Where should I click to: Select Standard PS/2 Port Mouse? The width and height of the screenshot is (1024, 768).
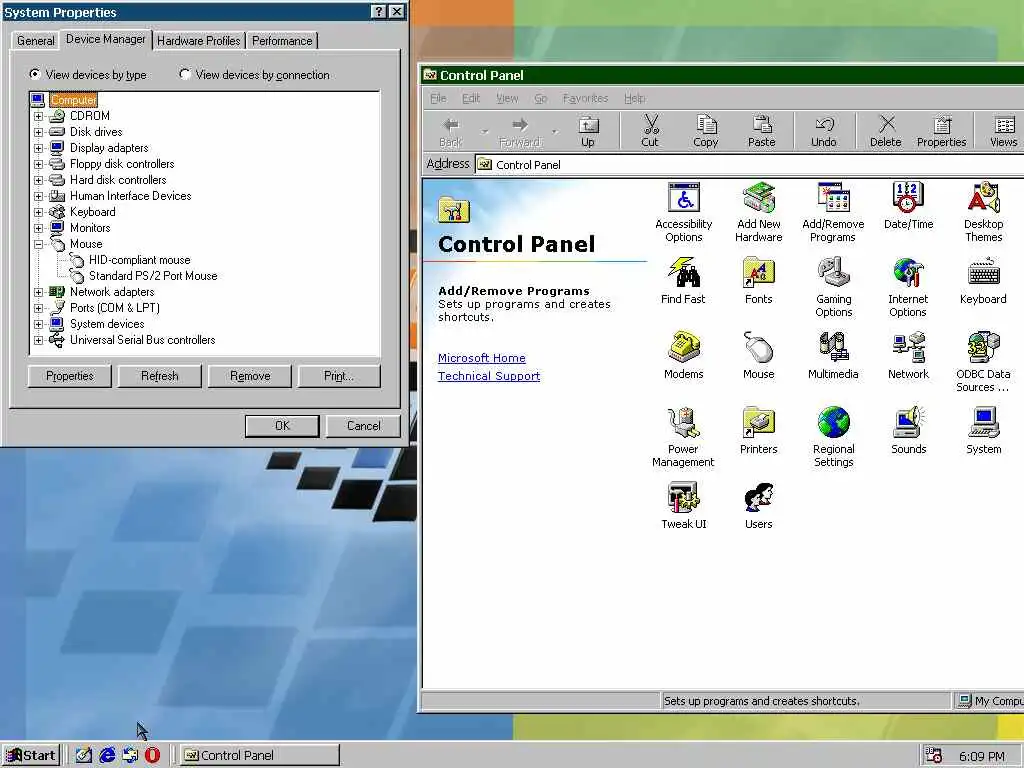coord(153,276)
